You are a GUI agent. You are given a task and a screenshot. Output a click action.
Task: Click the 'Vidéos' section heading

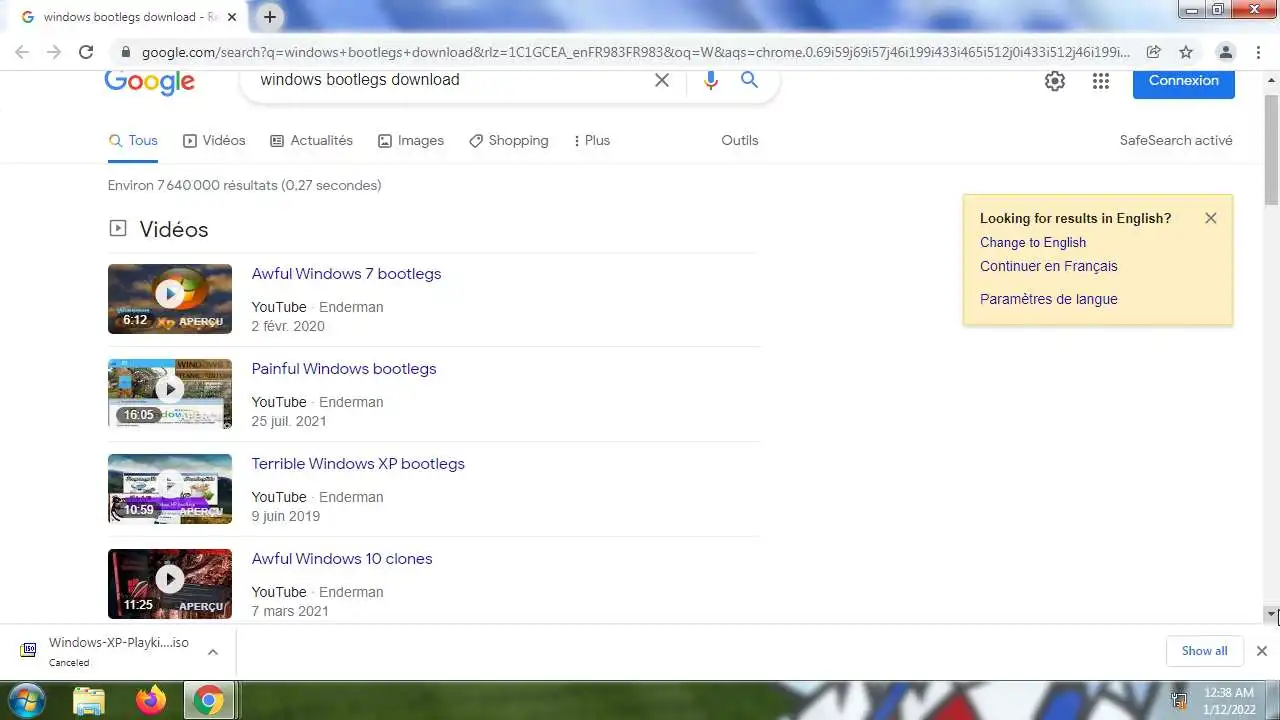click(174, 230)
